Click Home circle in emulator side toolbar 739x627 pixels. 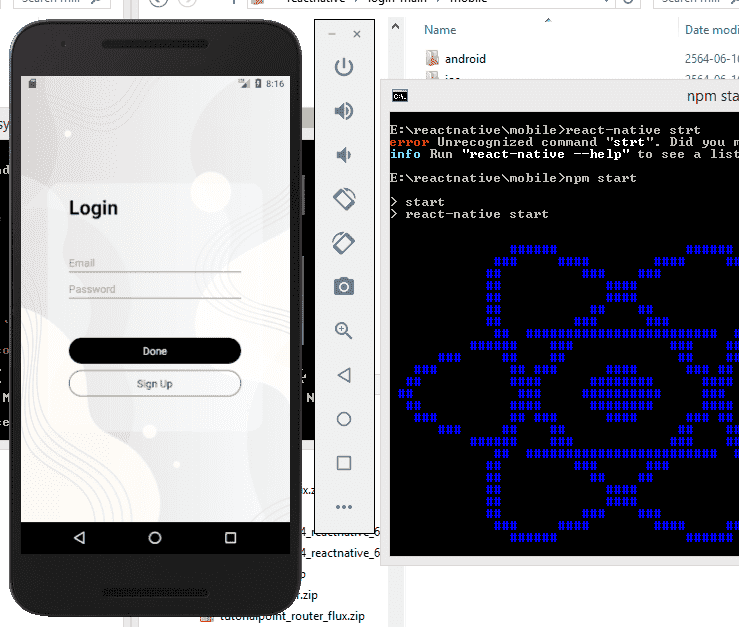tap(344, 419)
